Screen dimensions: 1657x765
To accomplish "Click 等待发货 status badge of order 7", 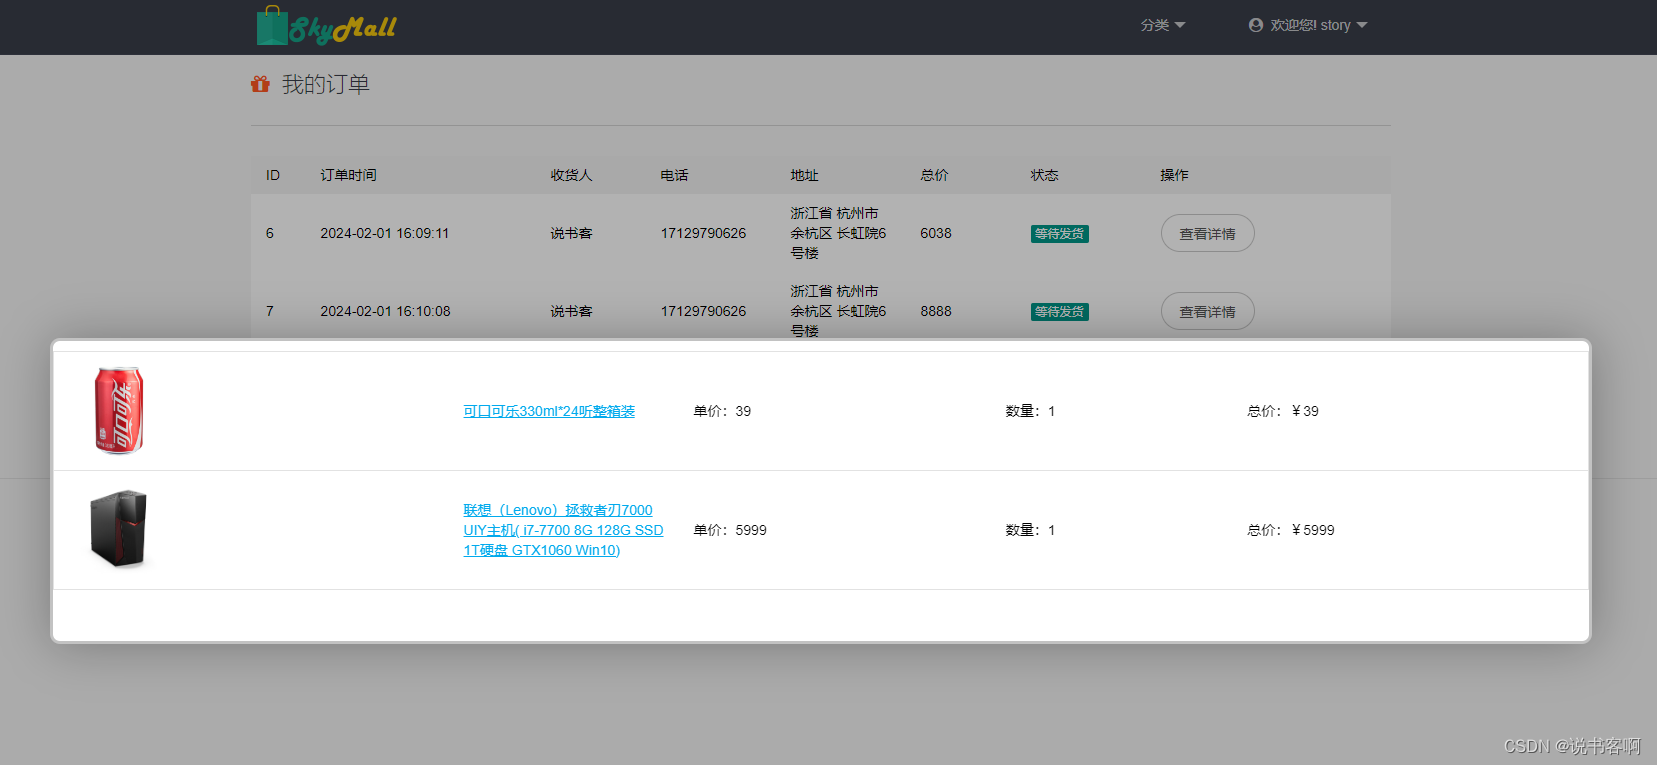I will pos(1059,312).
